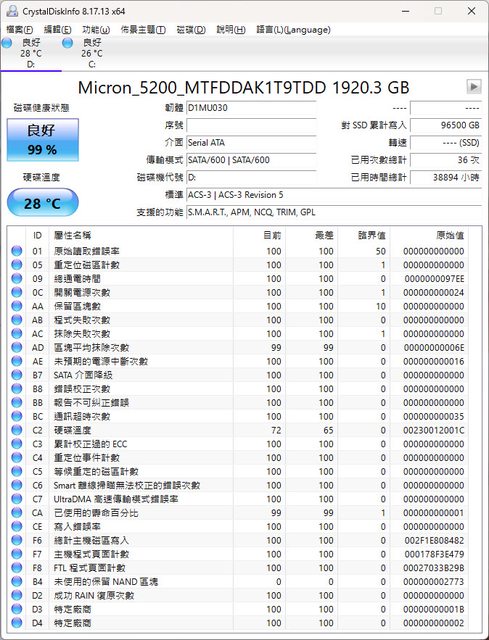This screenshot has height=640, width=489.
Task: Click status icon for attribute 09
Action: click(17, 279)
